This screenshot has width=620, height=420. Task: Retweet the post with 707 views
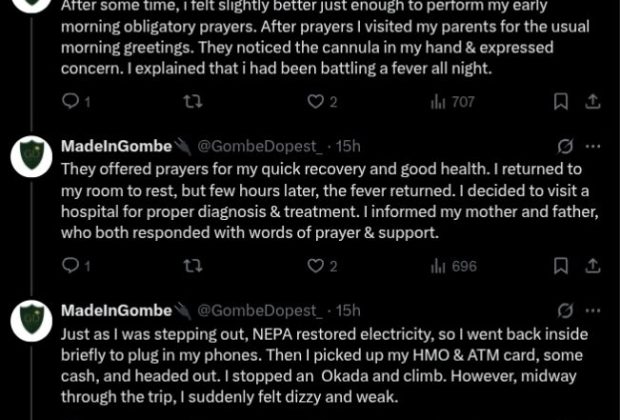coord(193,102)
